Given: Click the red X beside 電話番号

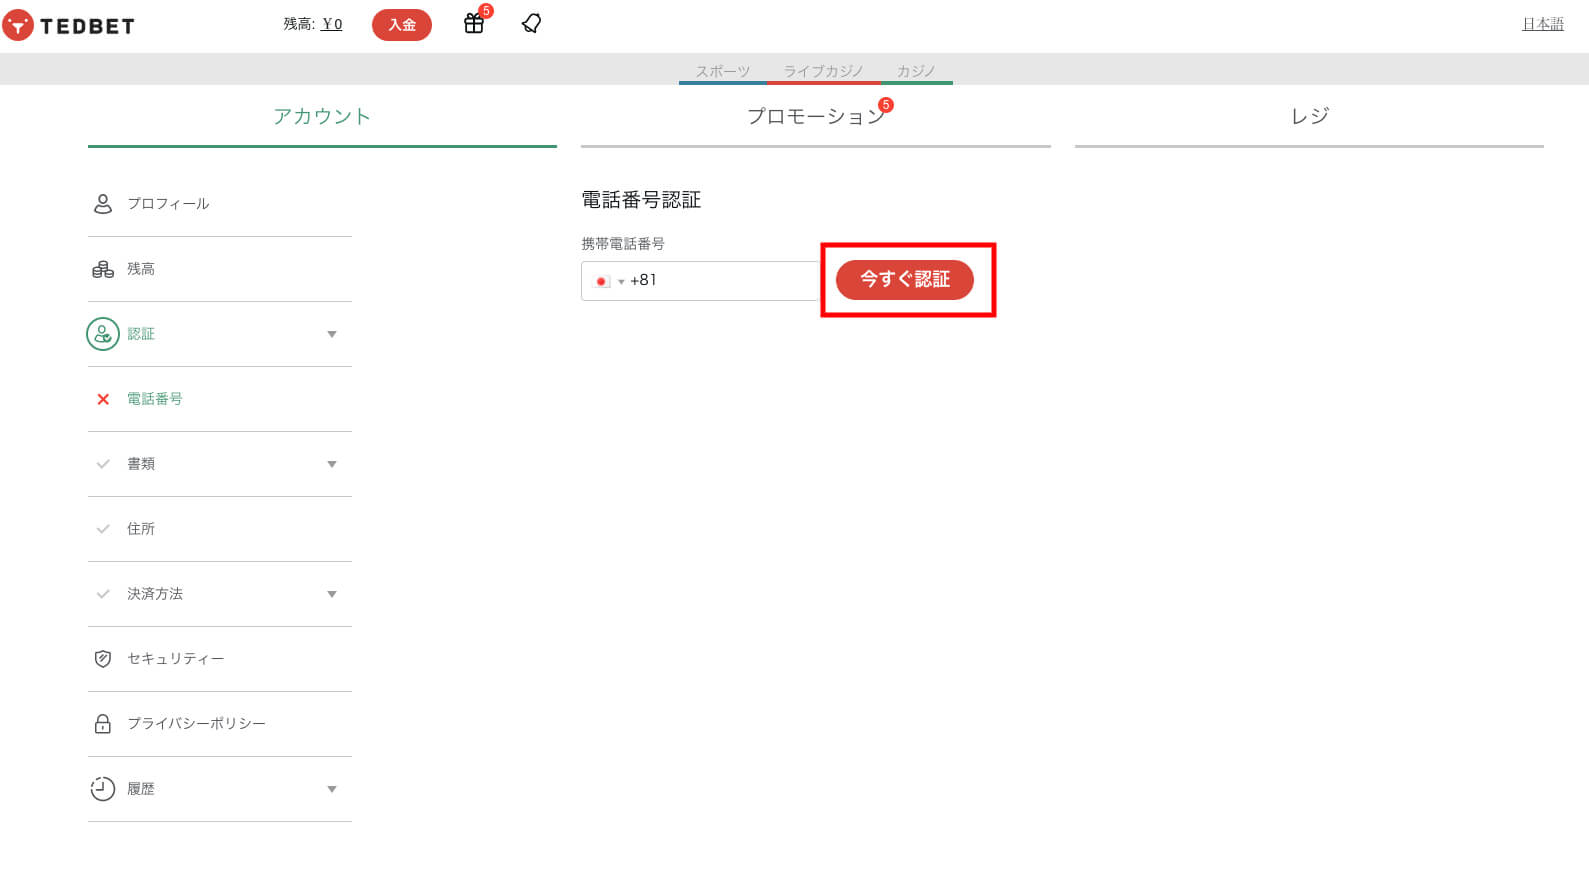Looking at the screenshot, I should [103, 399].
